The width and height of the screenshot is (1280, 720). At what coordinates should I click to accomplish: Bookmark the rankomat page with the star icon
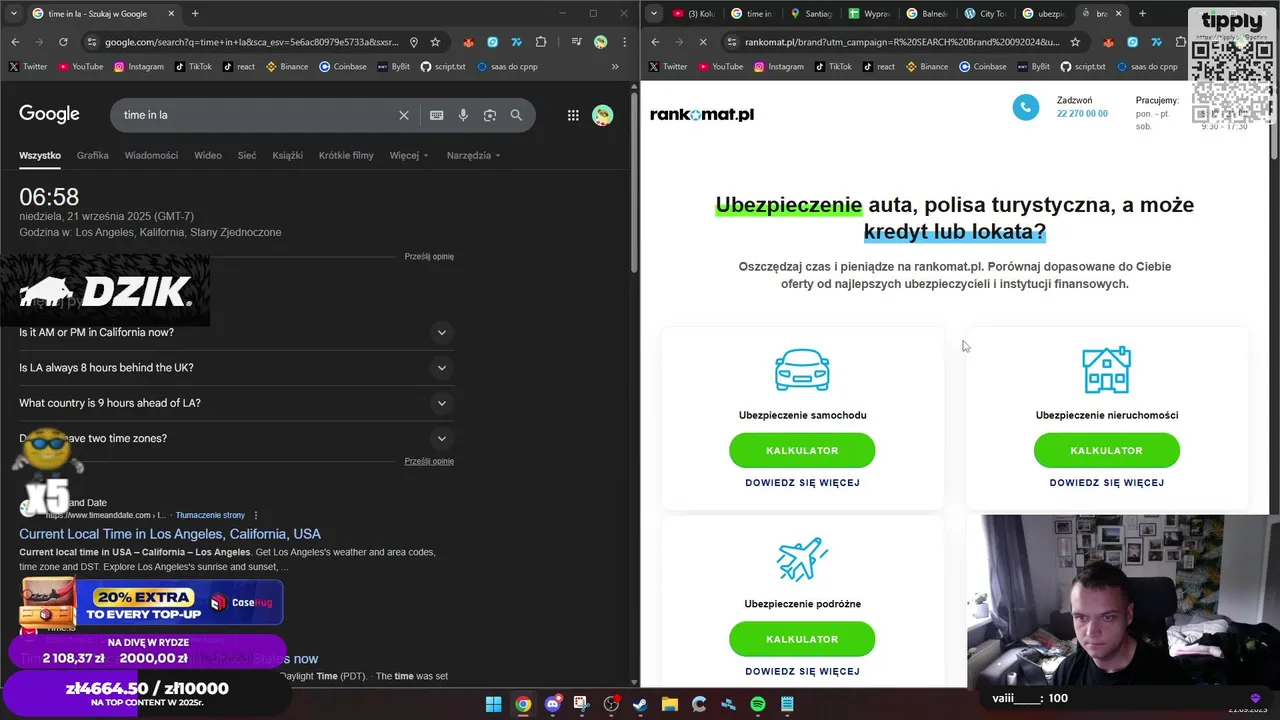pos(1075,42)
